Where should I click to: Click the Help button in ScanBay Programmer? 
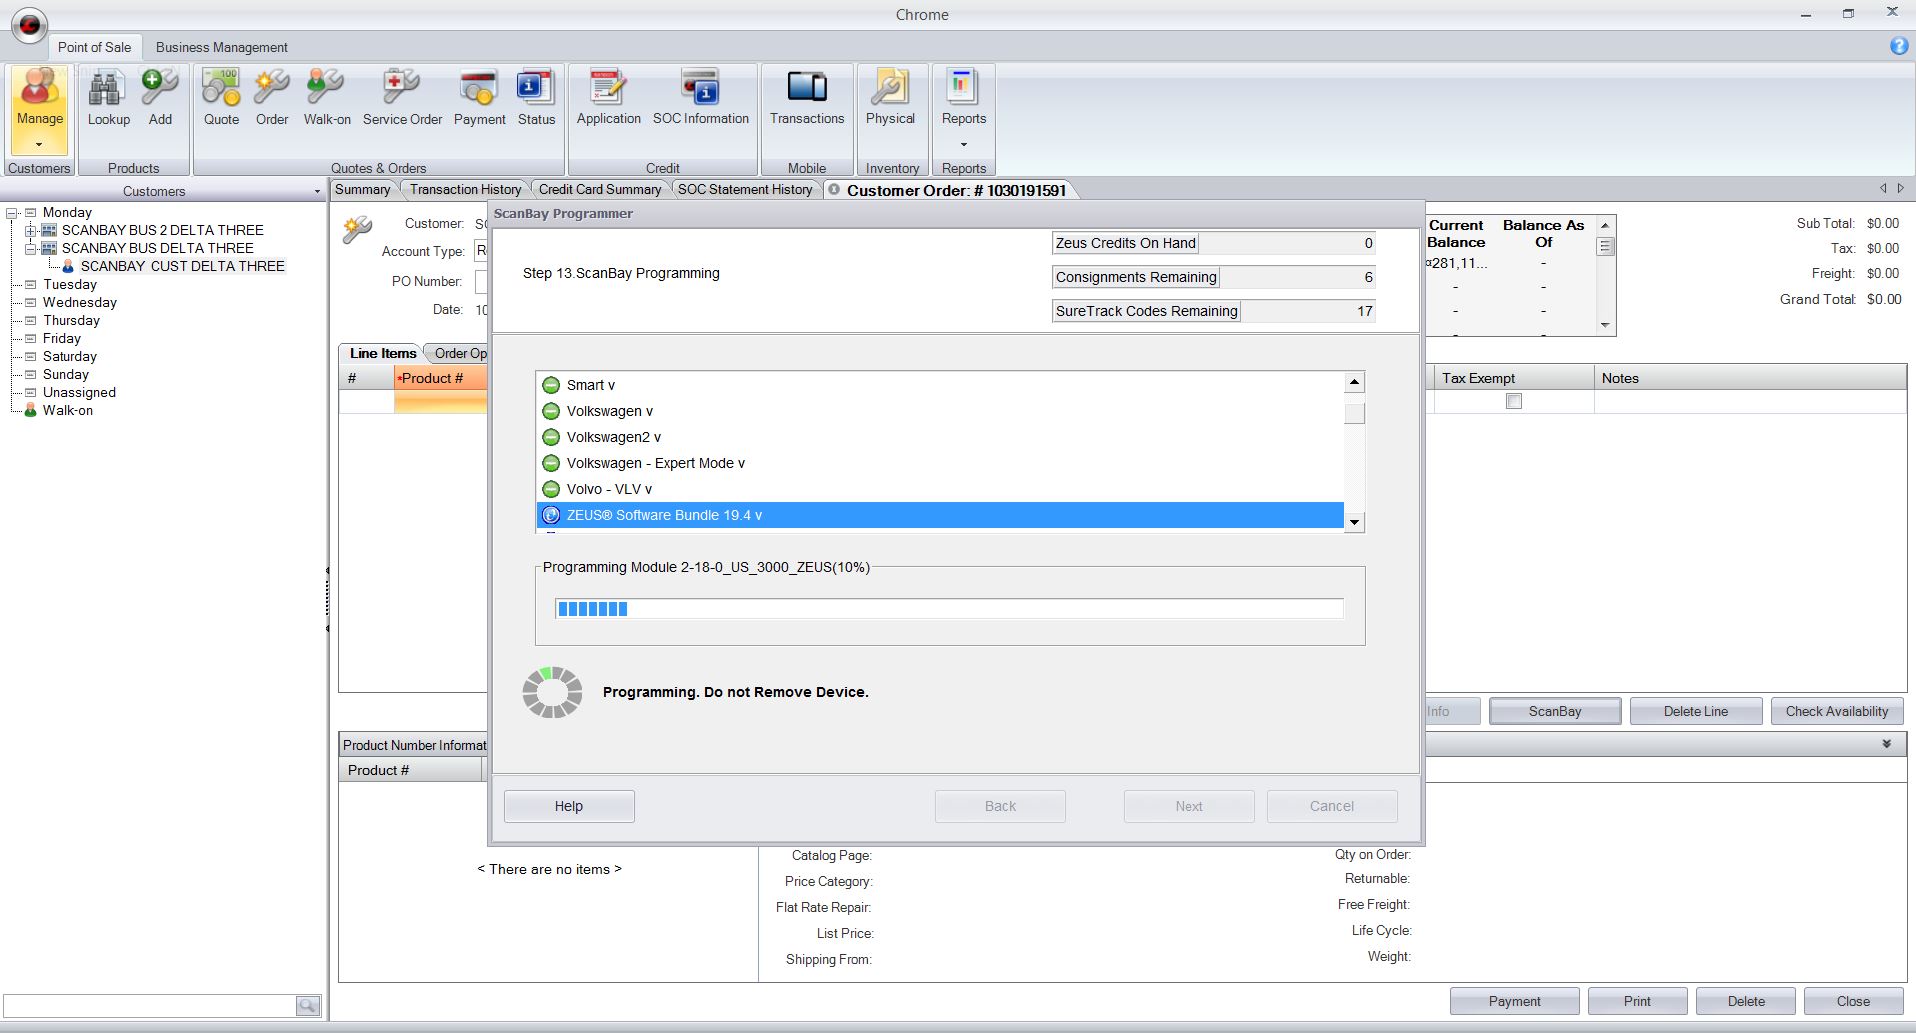click(x=569, y=806)
